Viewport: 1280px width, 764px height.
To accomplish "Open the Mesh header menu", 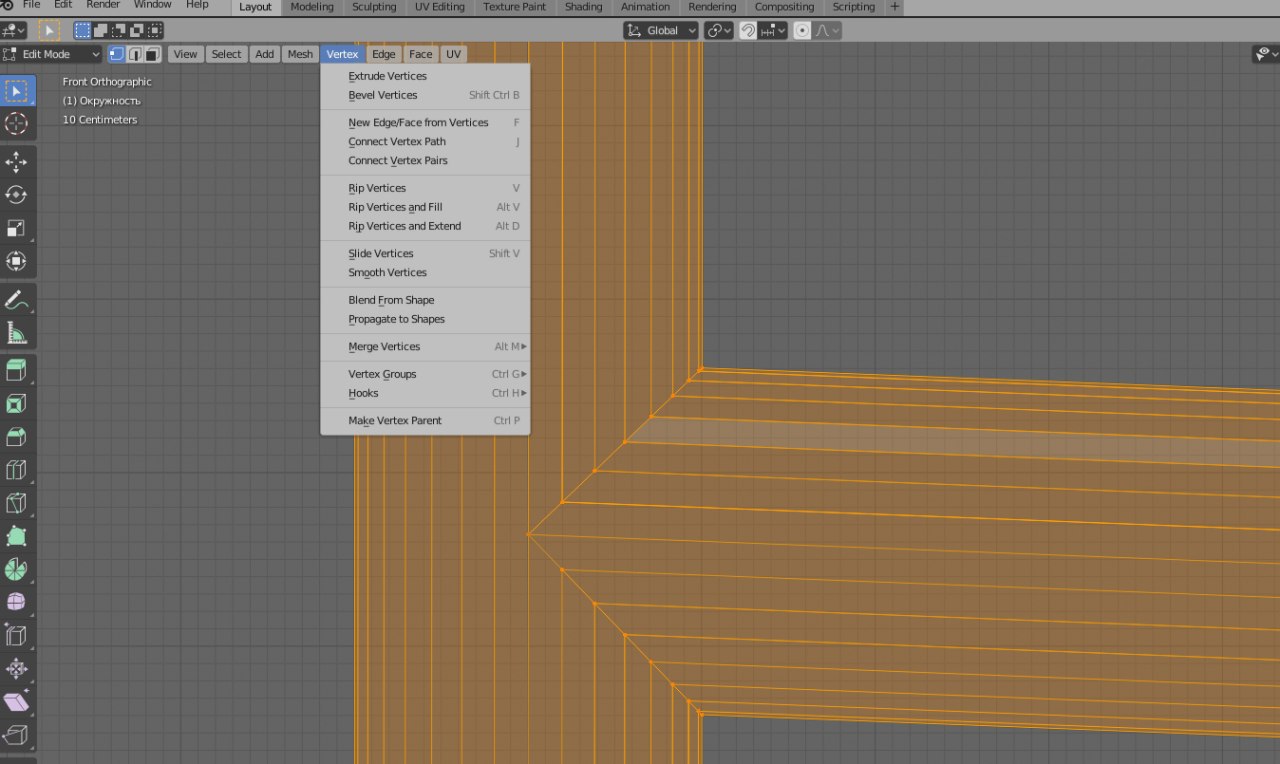I will [x=300, y=54].
